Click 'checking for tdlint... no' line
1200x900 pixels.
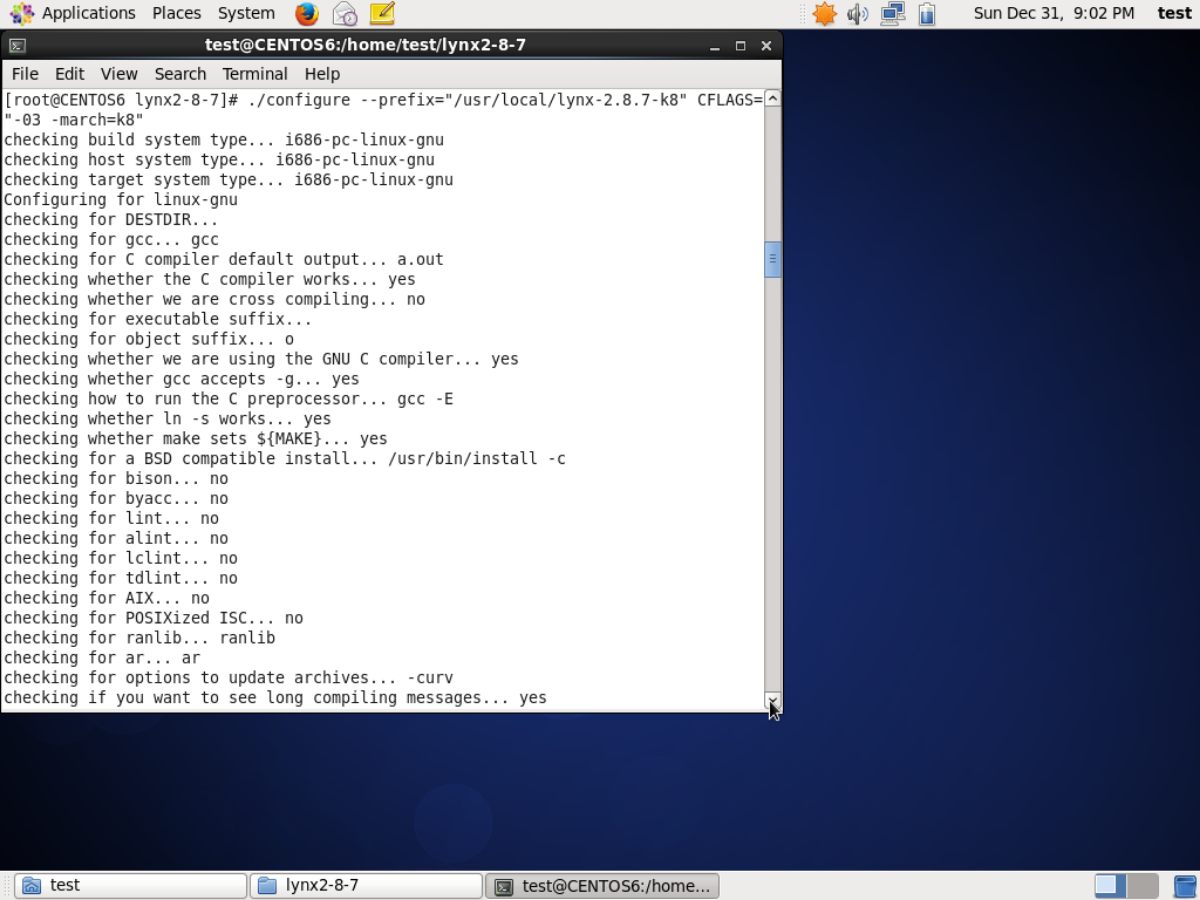click(x=120, y=578)
